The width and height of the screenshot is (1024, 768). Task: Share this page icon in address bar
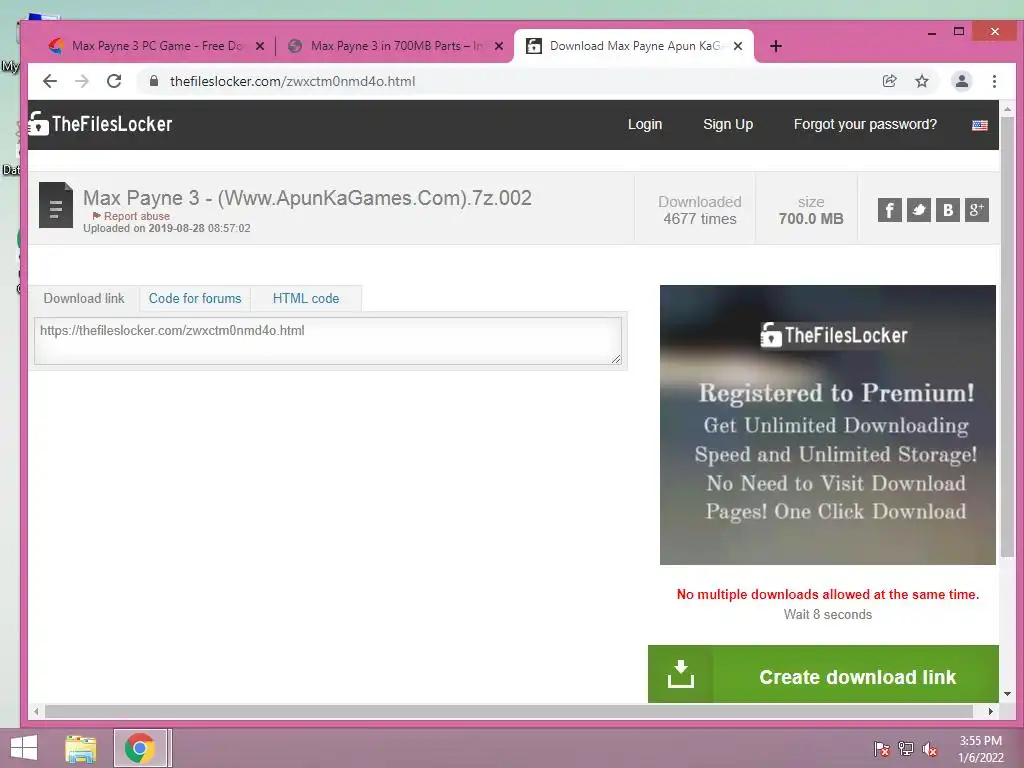889,81
